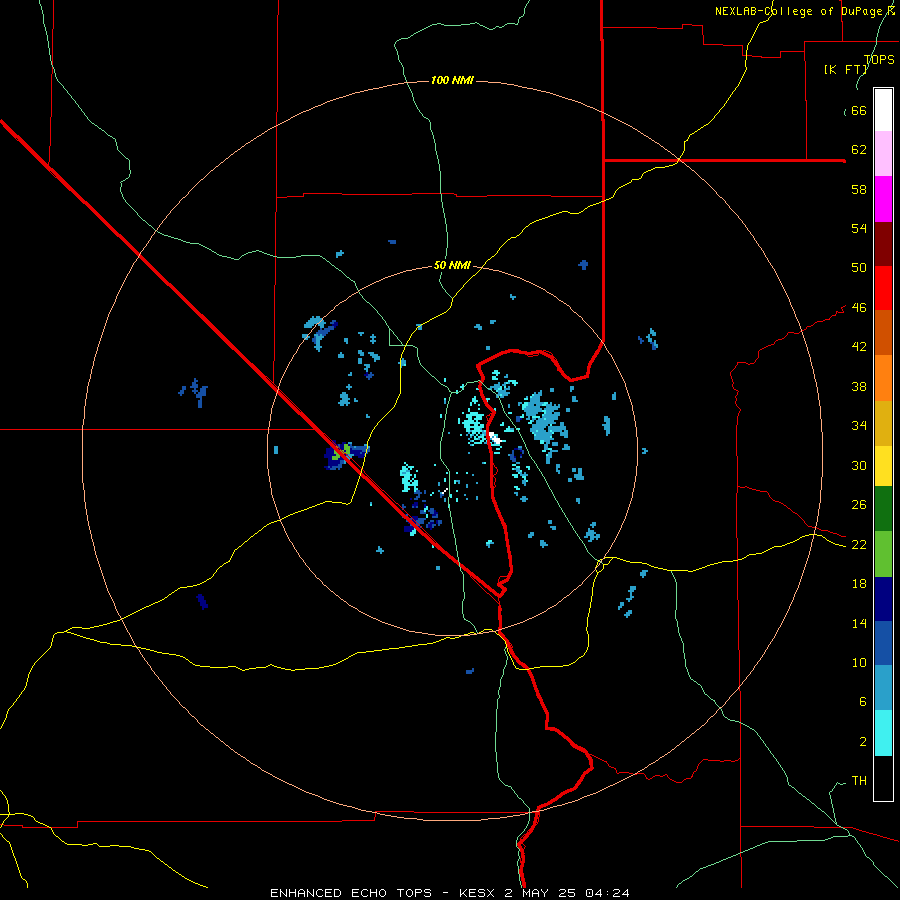Click the medium blue legend swatch

(883, 643)
